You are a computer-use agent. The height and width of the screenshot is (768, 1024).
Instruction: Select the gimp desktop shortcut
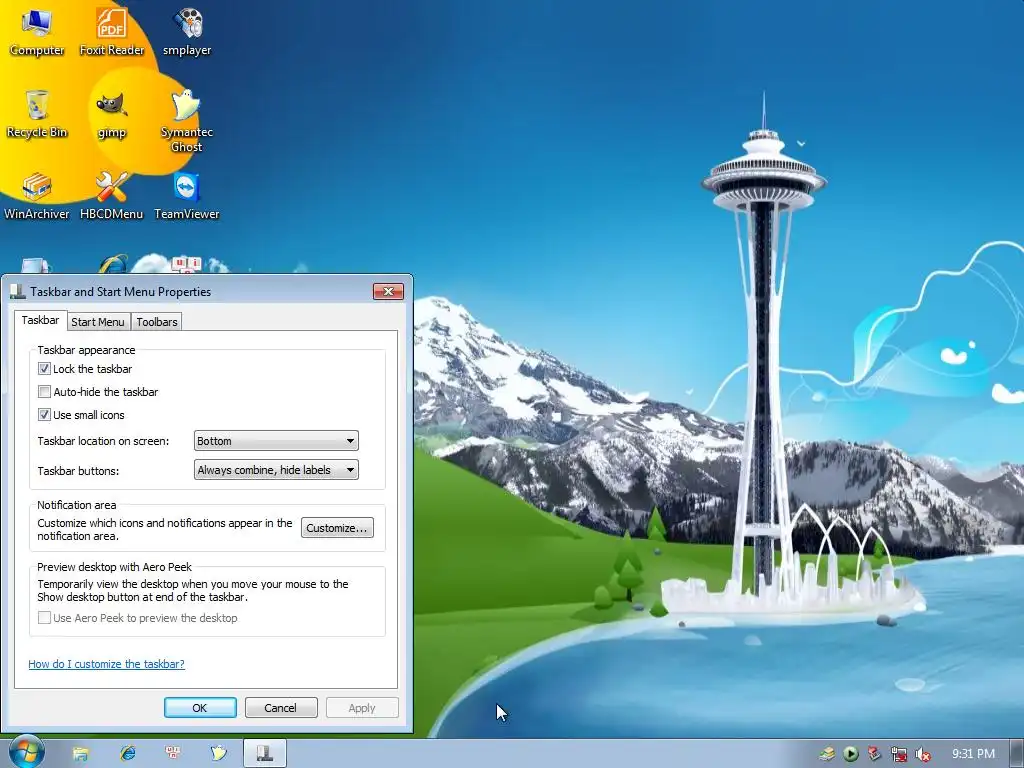pos(112,114)
